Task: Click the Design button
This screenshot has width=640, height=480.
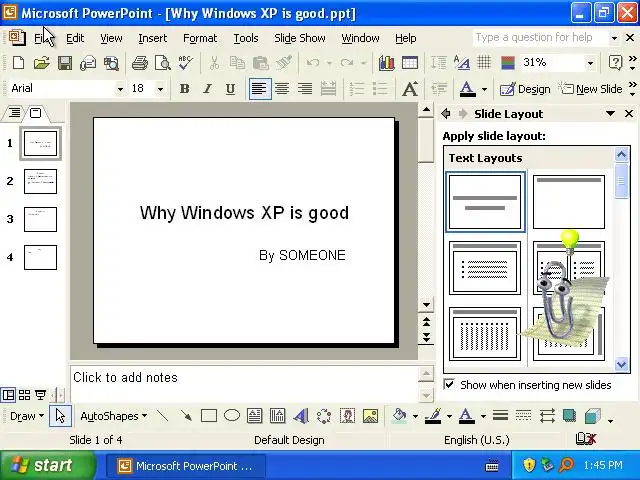Action: click(x=525, y=89)
